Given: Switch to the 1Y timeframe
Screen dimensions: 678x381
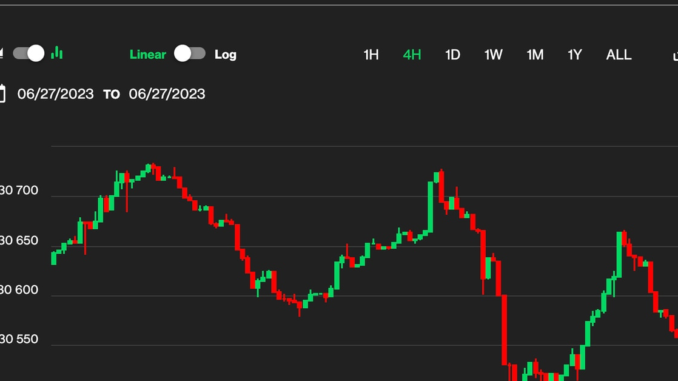Looking at the screenshot, I should point(575,55).
